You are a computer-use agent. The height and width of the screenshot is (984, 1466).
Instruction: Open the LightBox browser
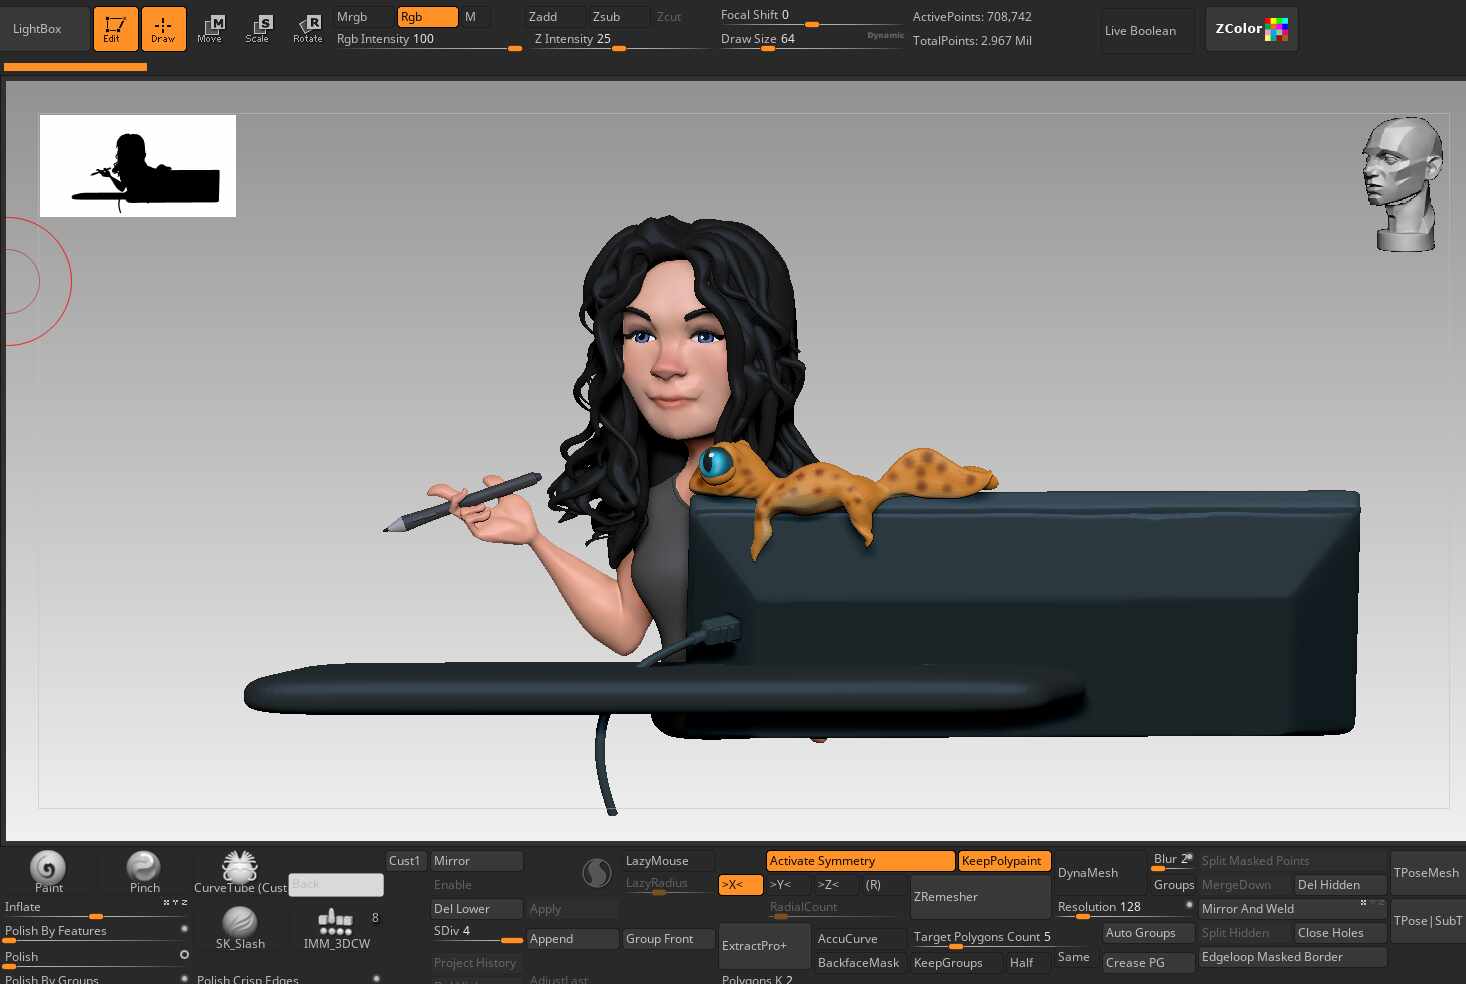[37, 29]
